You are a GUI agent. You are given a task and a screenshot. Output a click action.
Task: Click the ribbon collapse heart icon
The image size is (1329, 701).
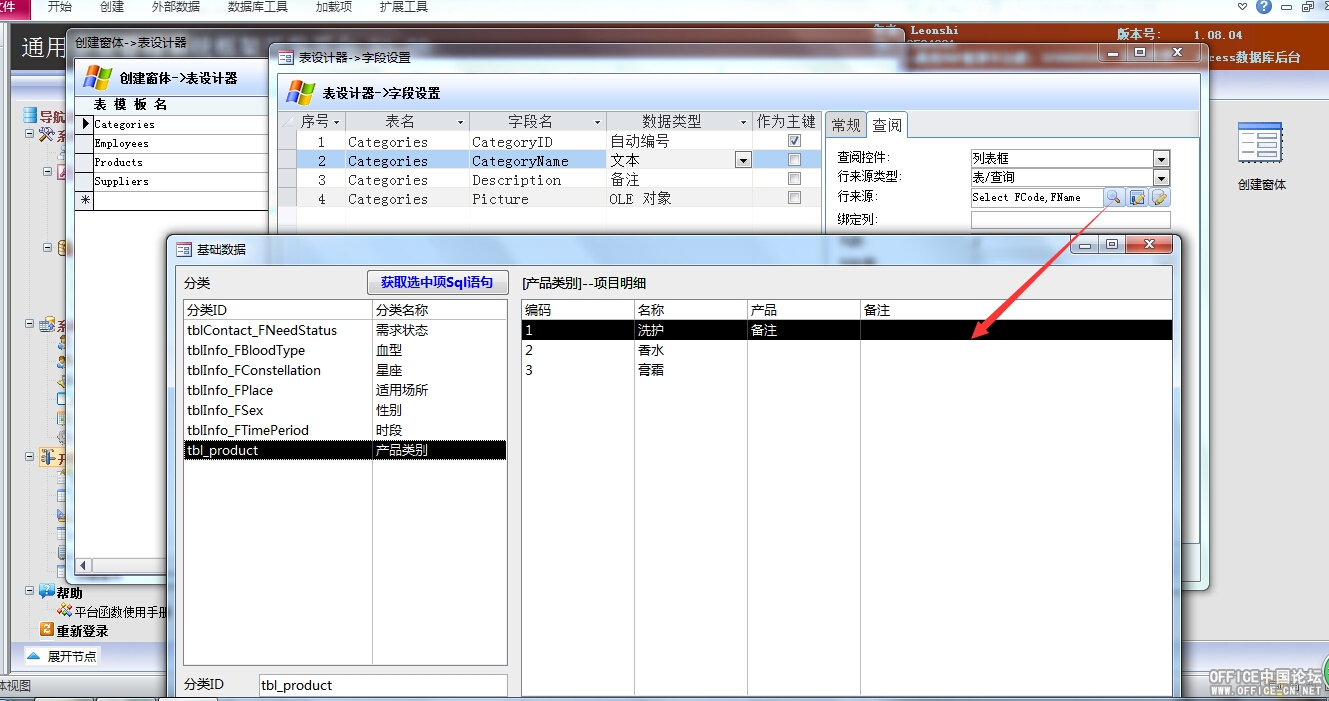tap(1243, 7)
